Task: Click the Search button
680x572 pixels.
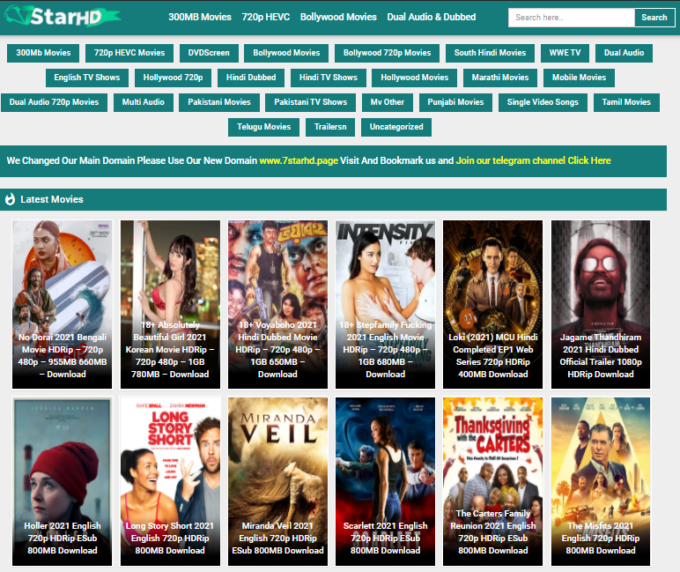Action: tap(654, 17)
